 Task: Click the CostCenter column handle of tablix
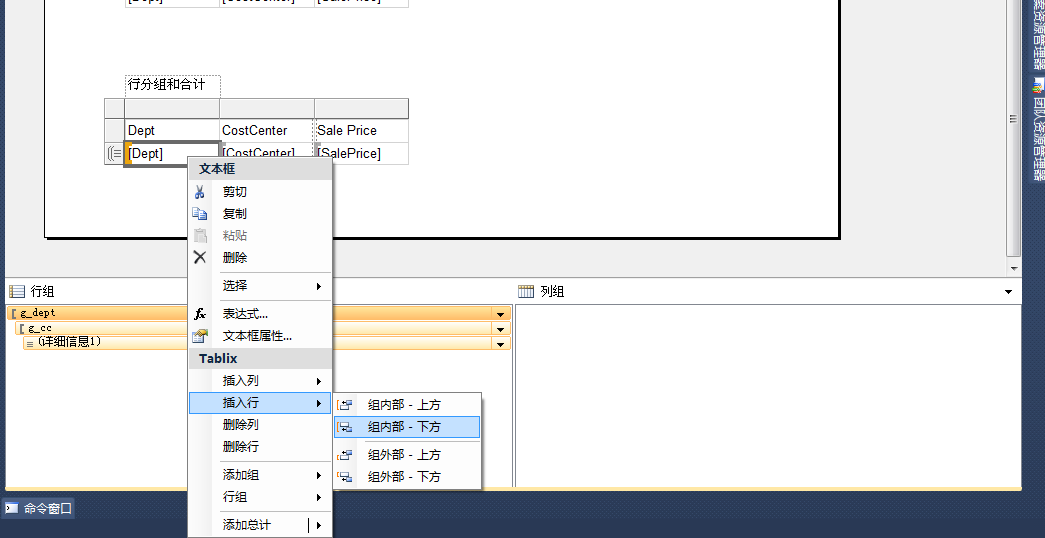(267, 109)
